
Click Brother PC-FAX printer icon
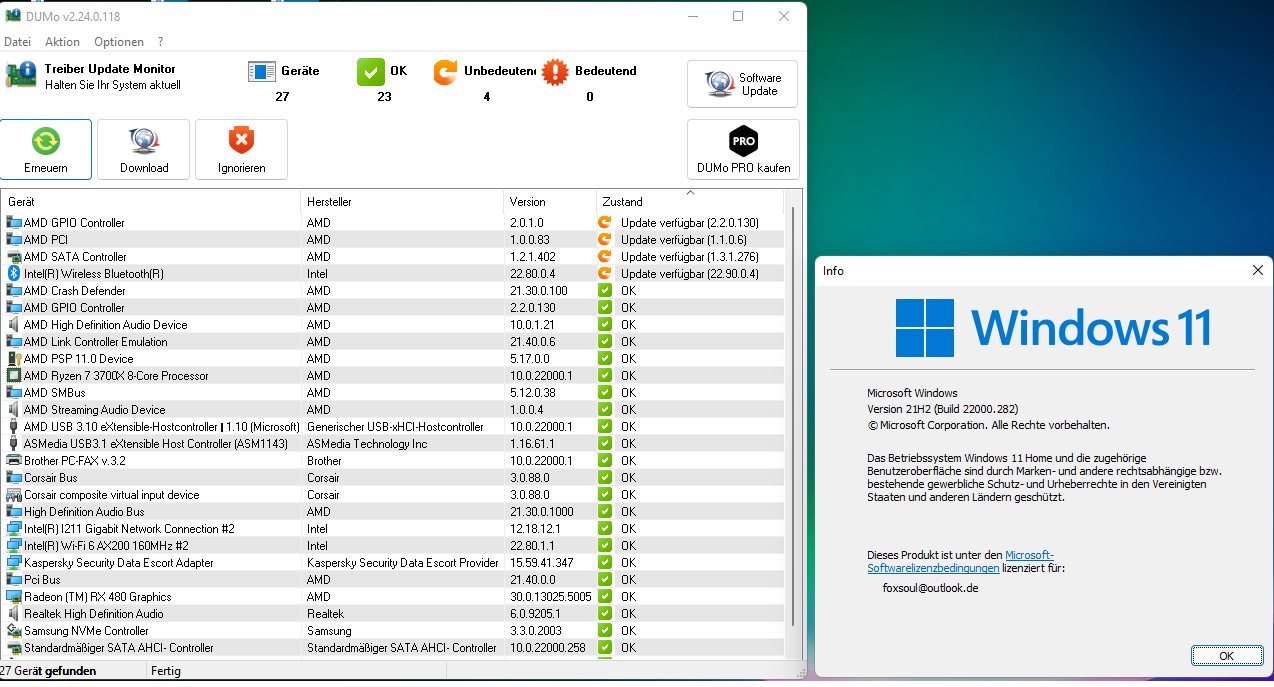pyautogui.click(x=14, y=461)
